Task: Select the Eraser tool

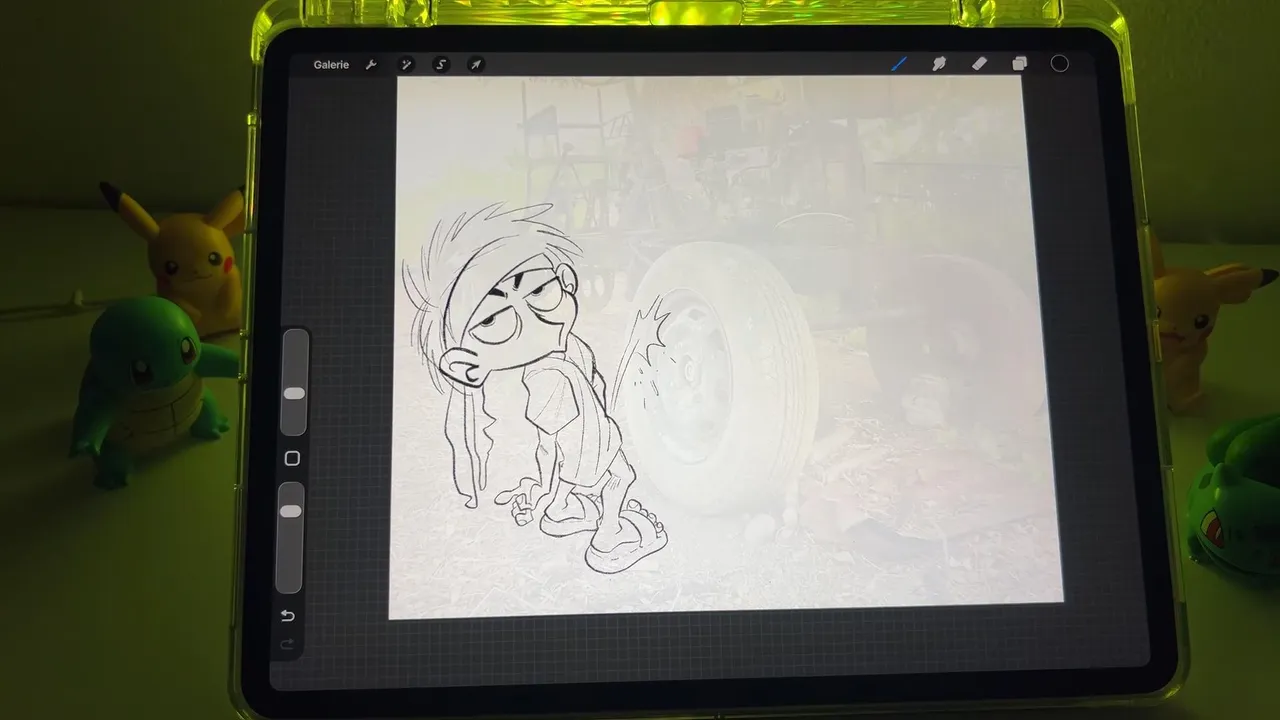Action: tap(979, 64)
